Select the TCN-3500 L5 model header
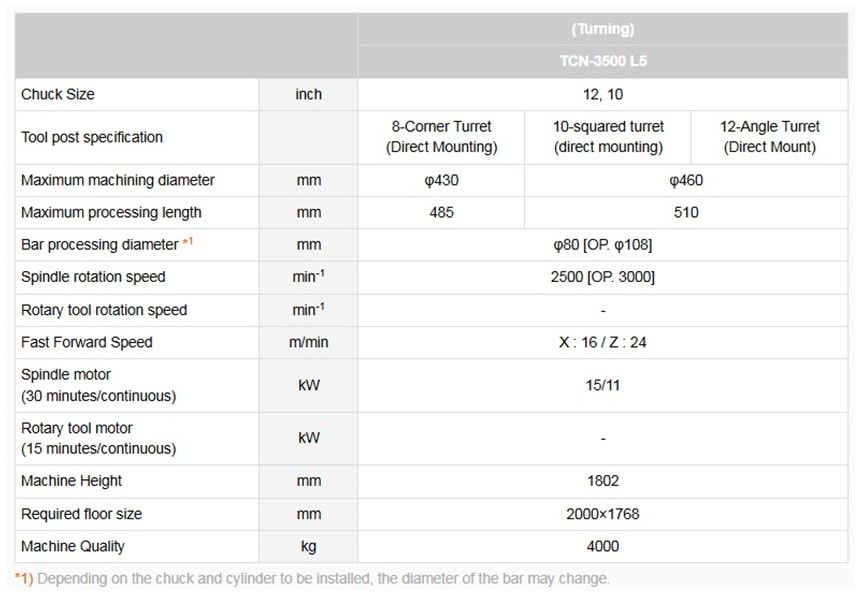Screen dimensions: 867x592 coord(603,60)
